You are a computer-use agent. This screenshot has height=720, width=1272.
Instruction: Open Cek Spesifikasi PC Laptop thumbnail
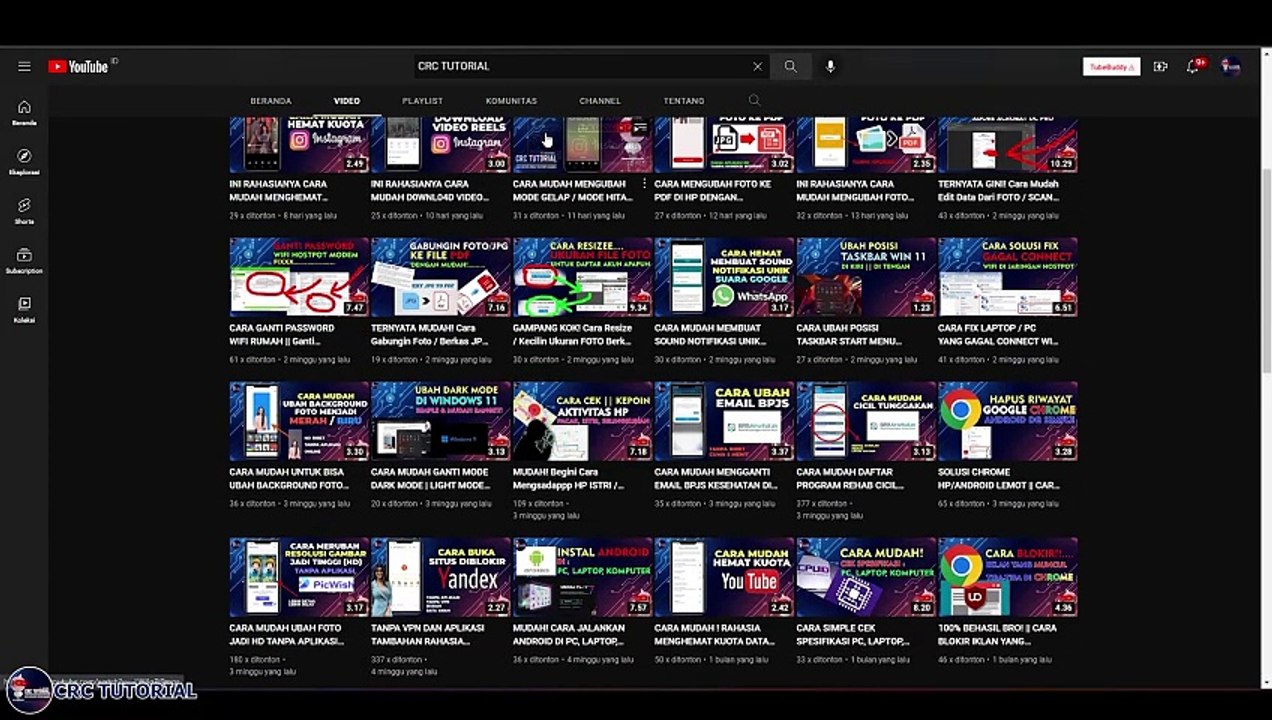[x=866, y=577]
